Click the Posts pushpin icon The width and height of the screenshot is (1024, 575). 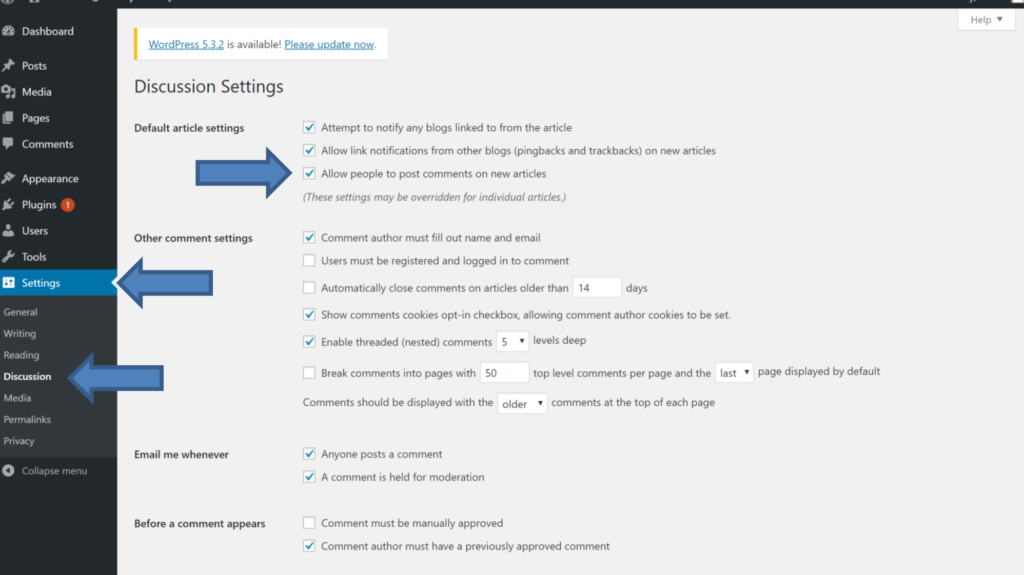pyautogui.click(x=8, y=65)
